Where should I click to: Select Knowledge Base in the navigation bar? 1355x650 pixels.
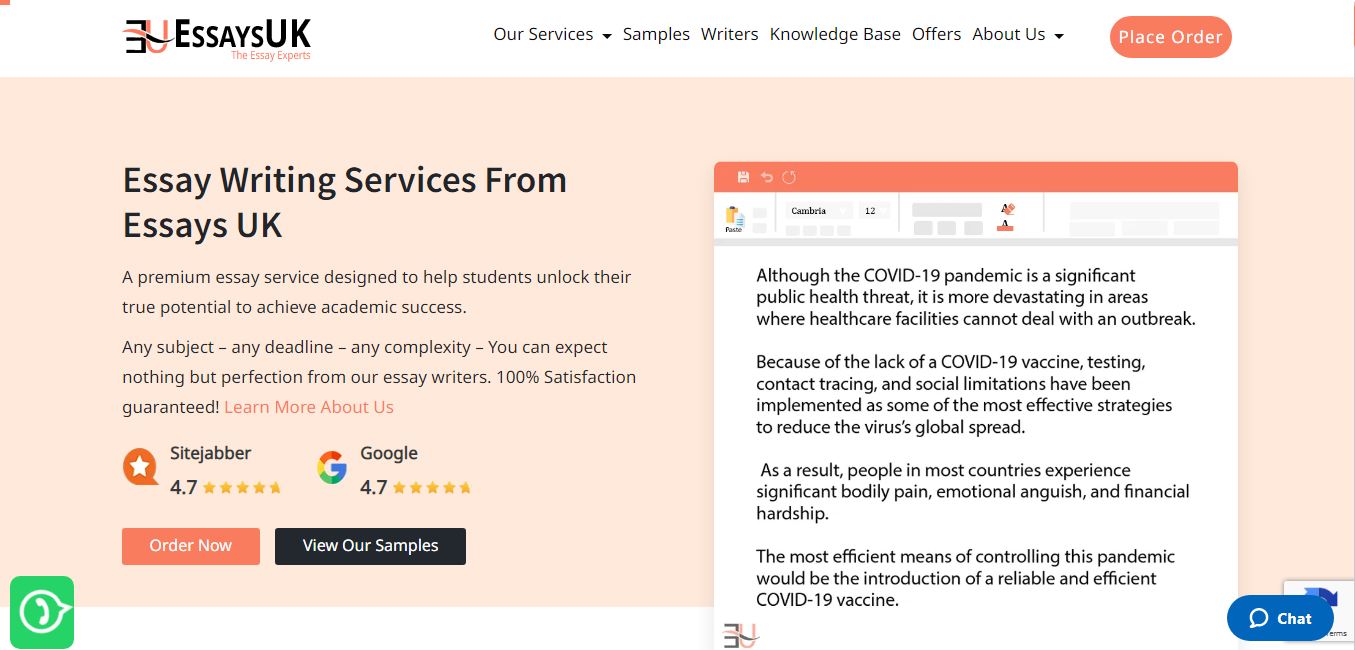835,35
